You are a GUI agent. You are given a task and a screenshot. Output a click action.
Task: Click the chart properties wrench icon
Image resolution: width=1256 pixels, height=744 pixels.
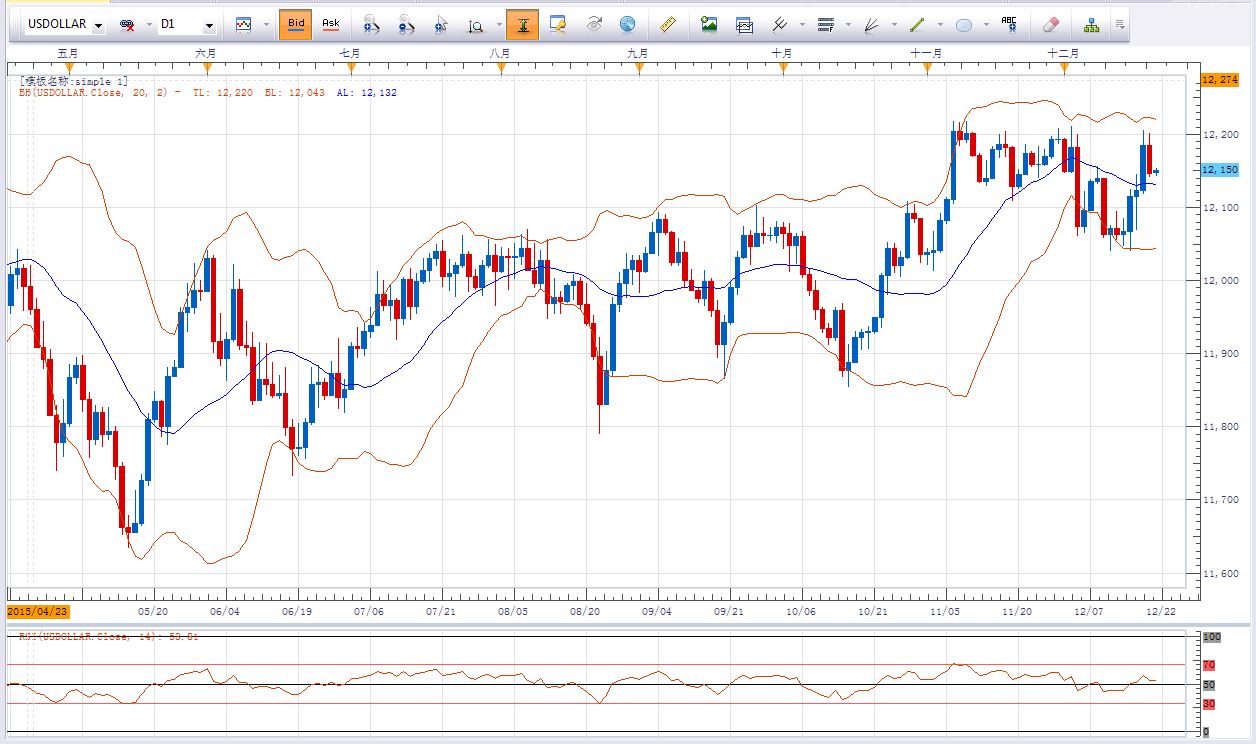558,24
